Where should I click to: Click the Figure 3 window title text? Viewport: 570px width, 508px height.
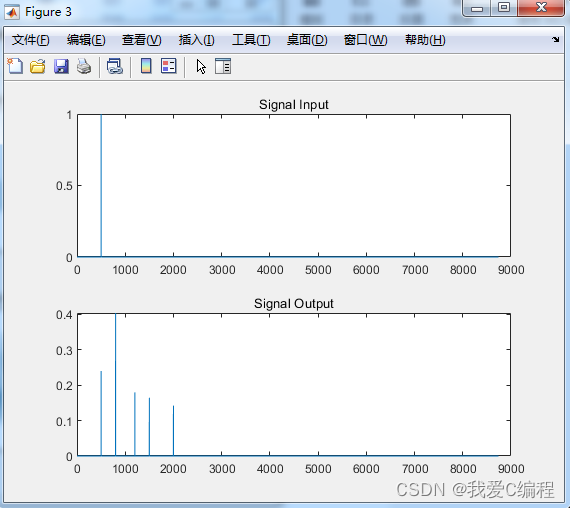tap(48, 12)
